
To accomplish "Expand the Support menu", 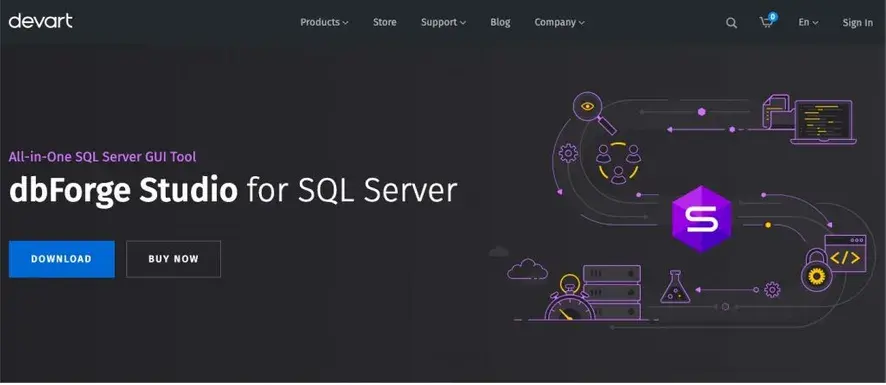I will click(x=444, y=23).
